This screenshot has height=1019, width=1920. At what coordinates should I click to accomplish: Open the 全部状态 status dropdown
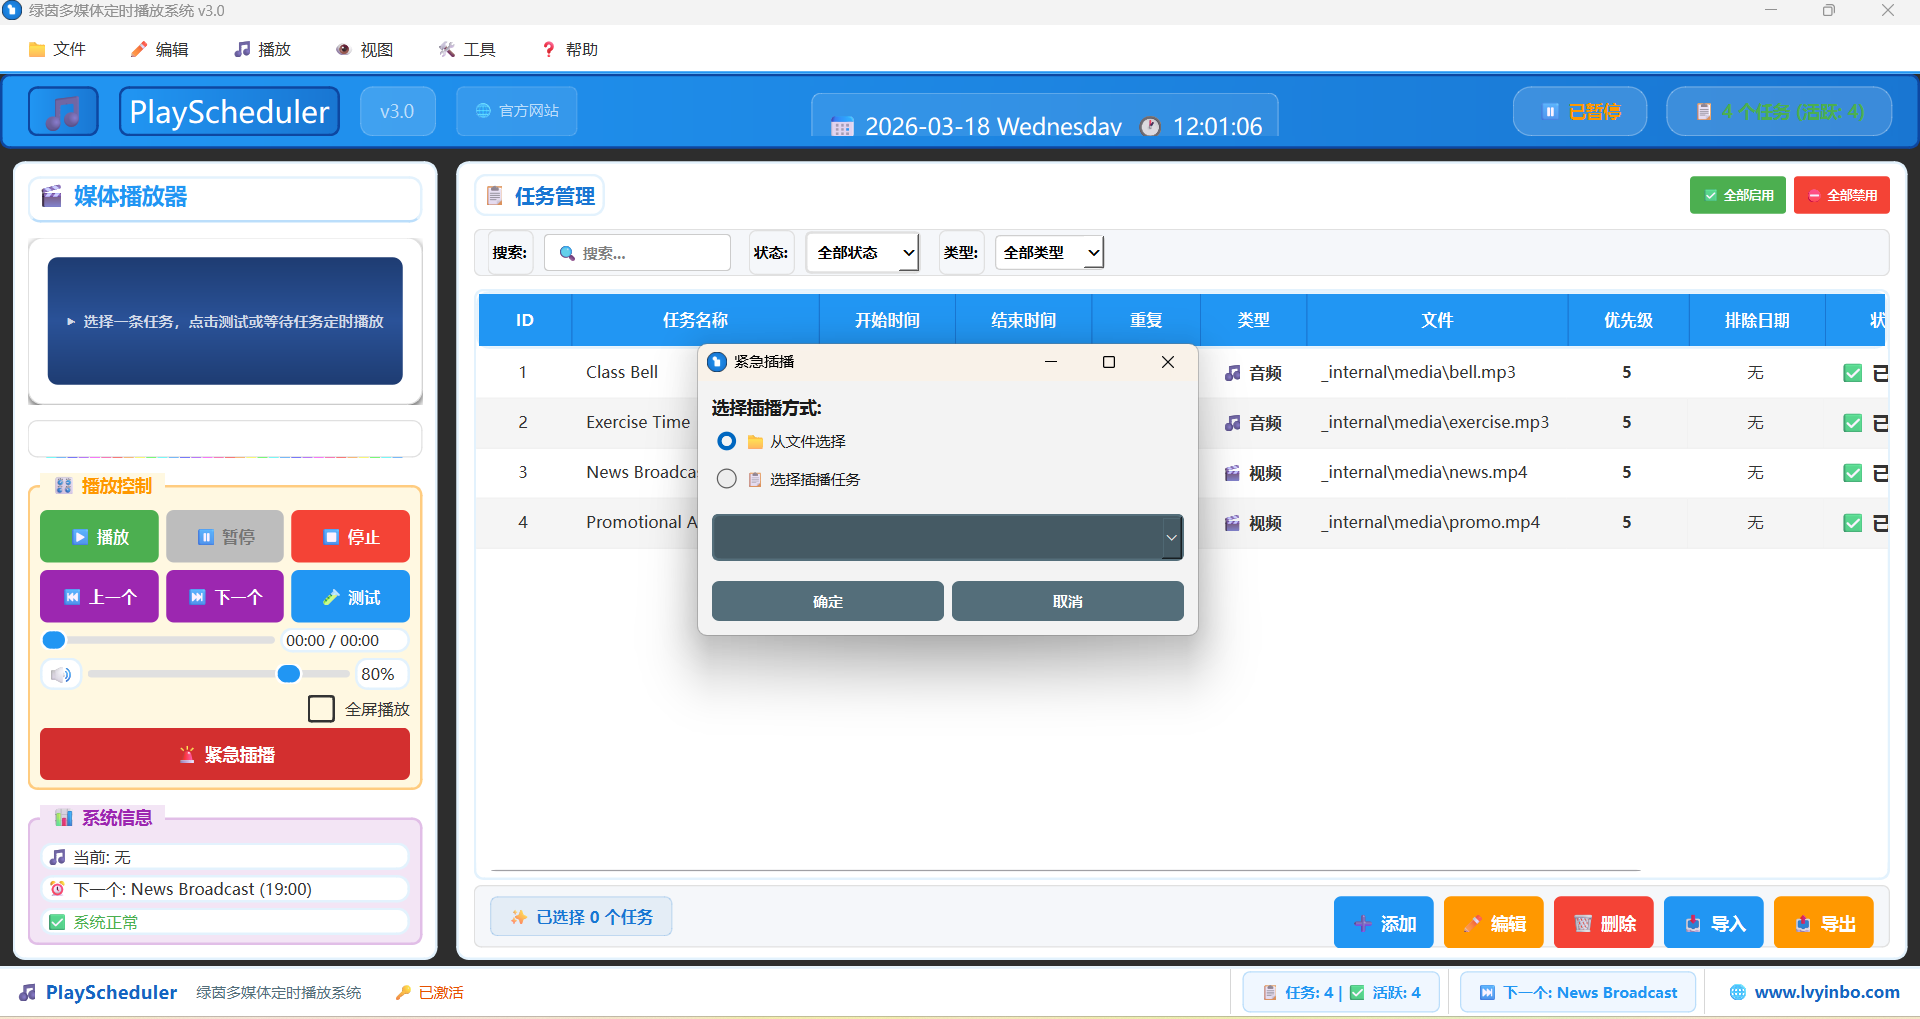[x=861, y=252]
